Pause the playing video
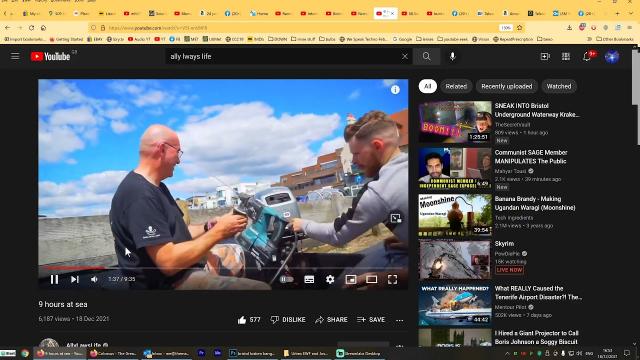Image resolution: width=640 pixels, height=360 pixels. pyautogui.click(x=54, y=279)
